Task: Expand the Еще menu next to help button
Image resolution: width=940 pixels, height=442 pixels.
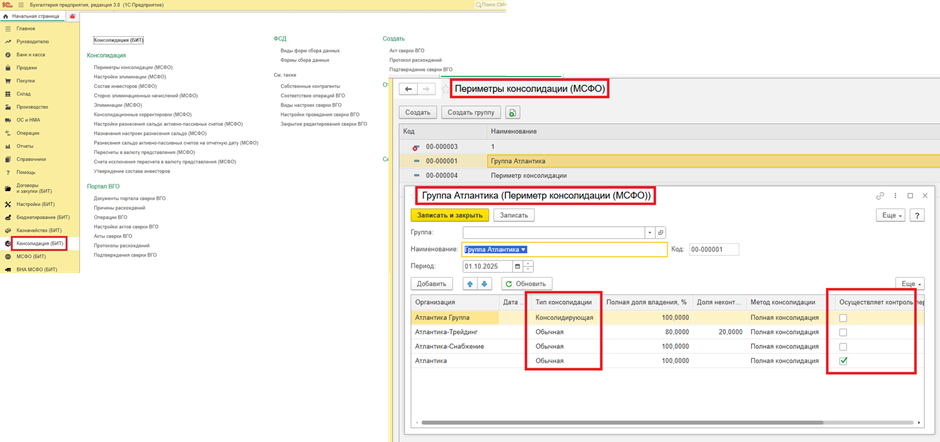Action: click(887, 214)
